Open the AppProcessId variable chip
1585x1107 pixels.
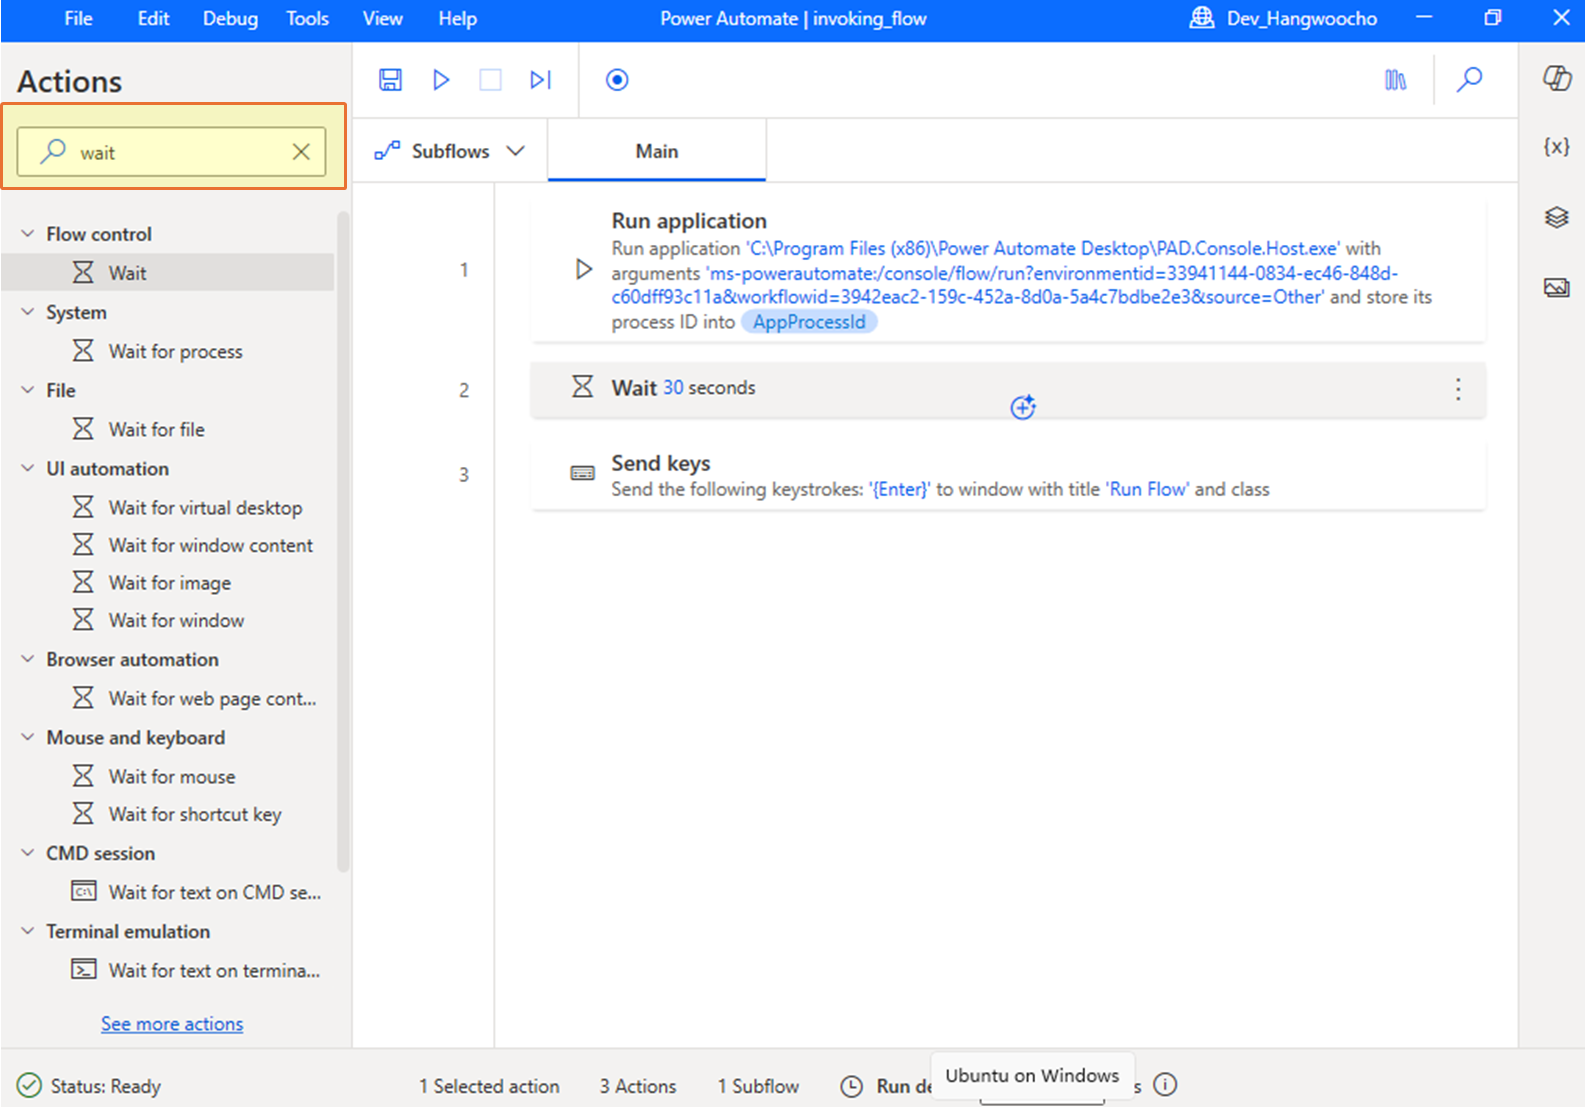click(x=809, y=322)
